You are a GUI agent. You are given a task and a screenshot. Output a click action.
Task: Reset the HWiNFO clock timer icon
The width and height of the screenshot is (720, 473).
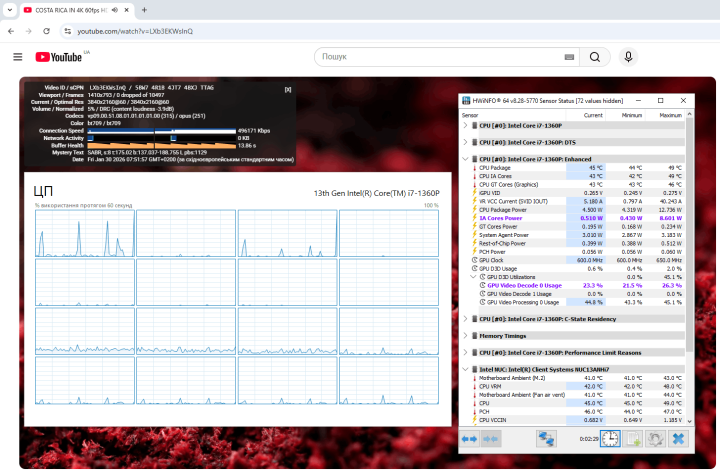click(x=610, y=439)
